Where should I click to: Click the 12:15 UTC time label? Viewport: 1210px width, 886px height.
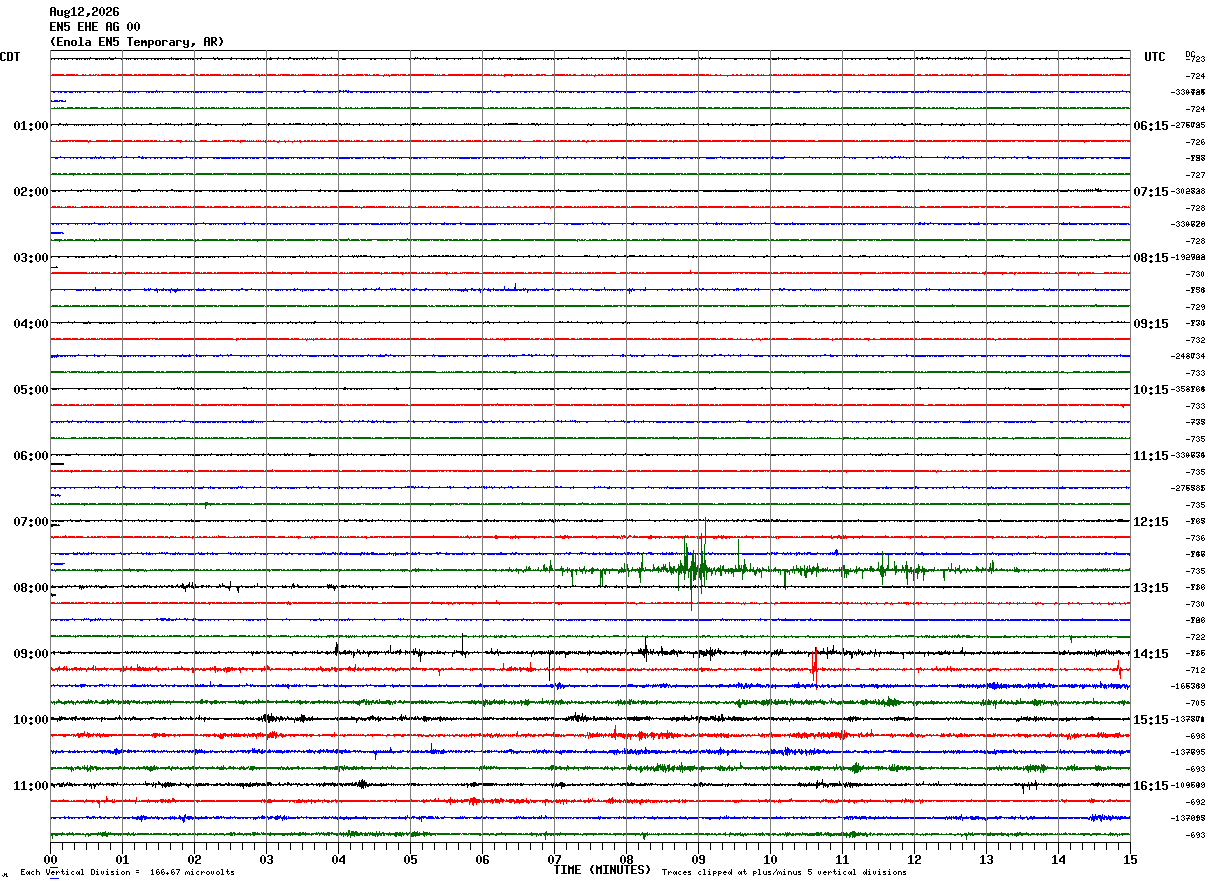(1151, 522)
